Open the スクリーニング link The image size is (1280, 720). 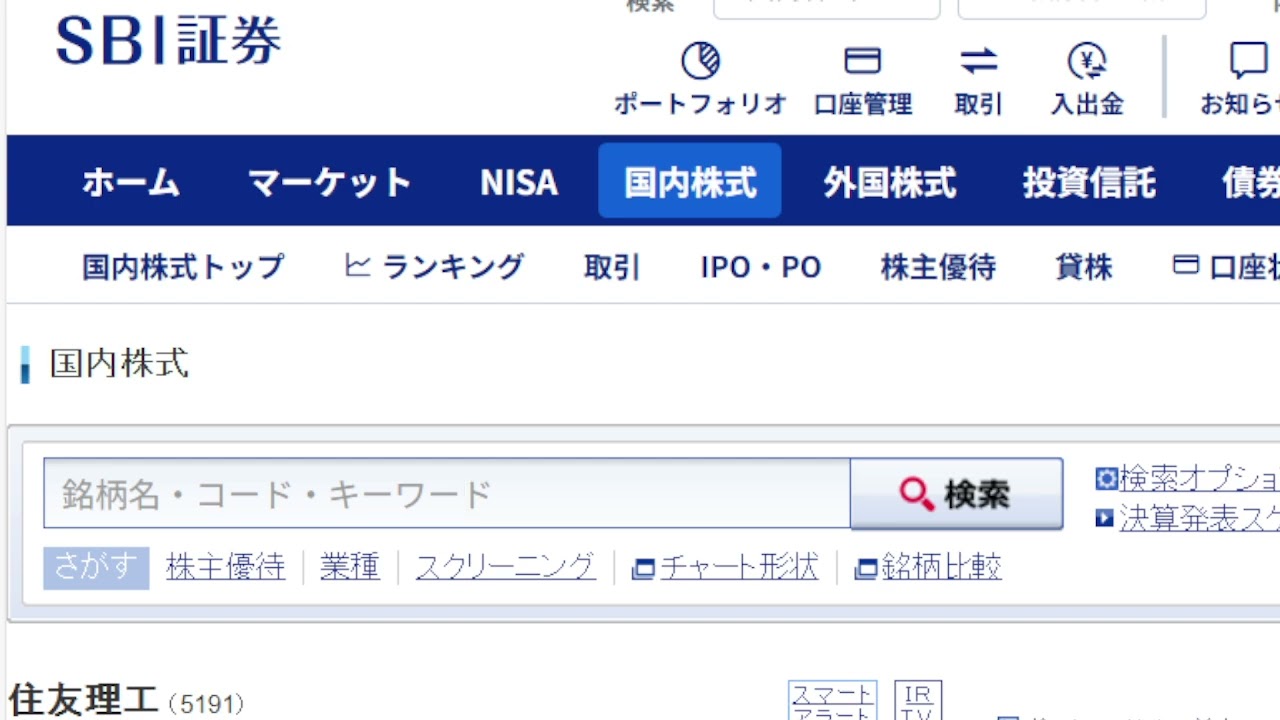[505, 568]
